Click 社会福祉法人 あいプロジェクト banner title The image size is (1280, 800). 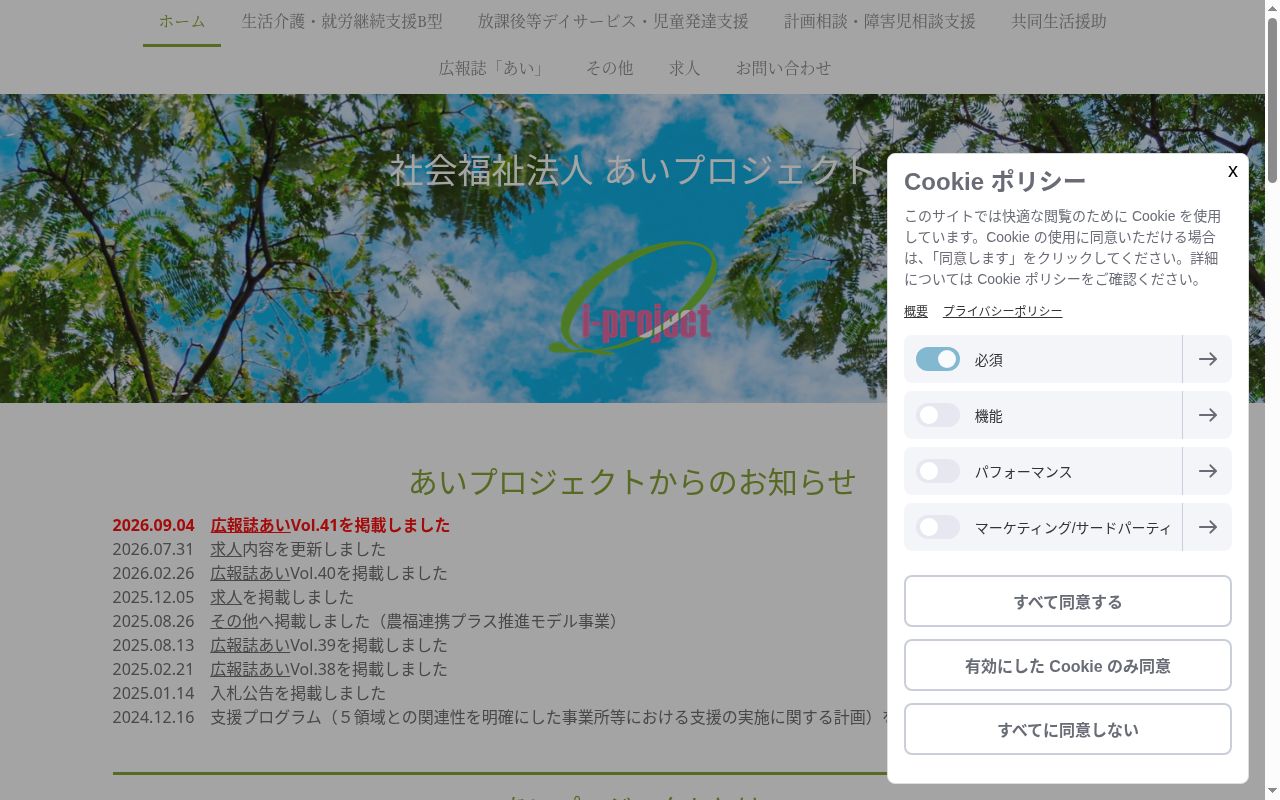tap(633, 170)
